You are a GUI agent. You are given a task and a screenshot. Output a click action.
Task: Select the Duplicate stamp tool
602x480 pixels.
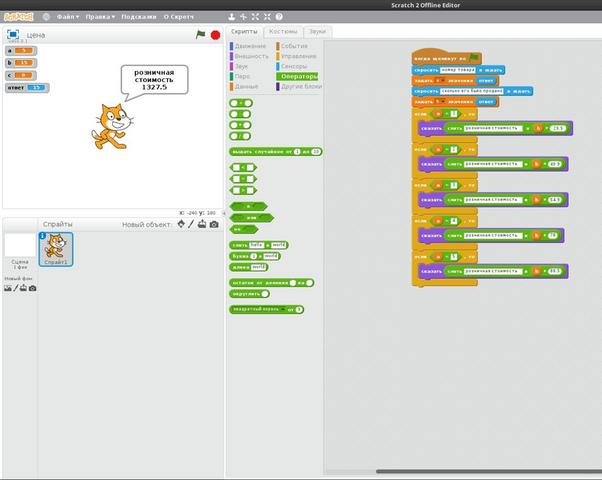pyautogui.click(x=231, y=17)
